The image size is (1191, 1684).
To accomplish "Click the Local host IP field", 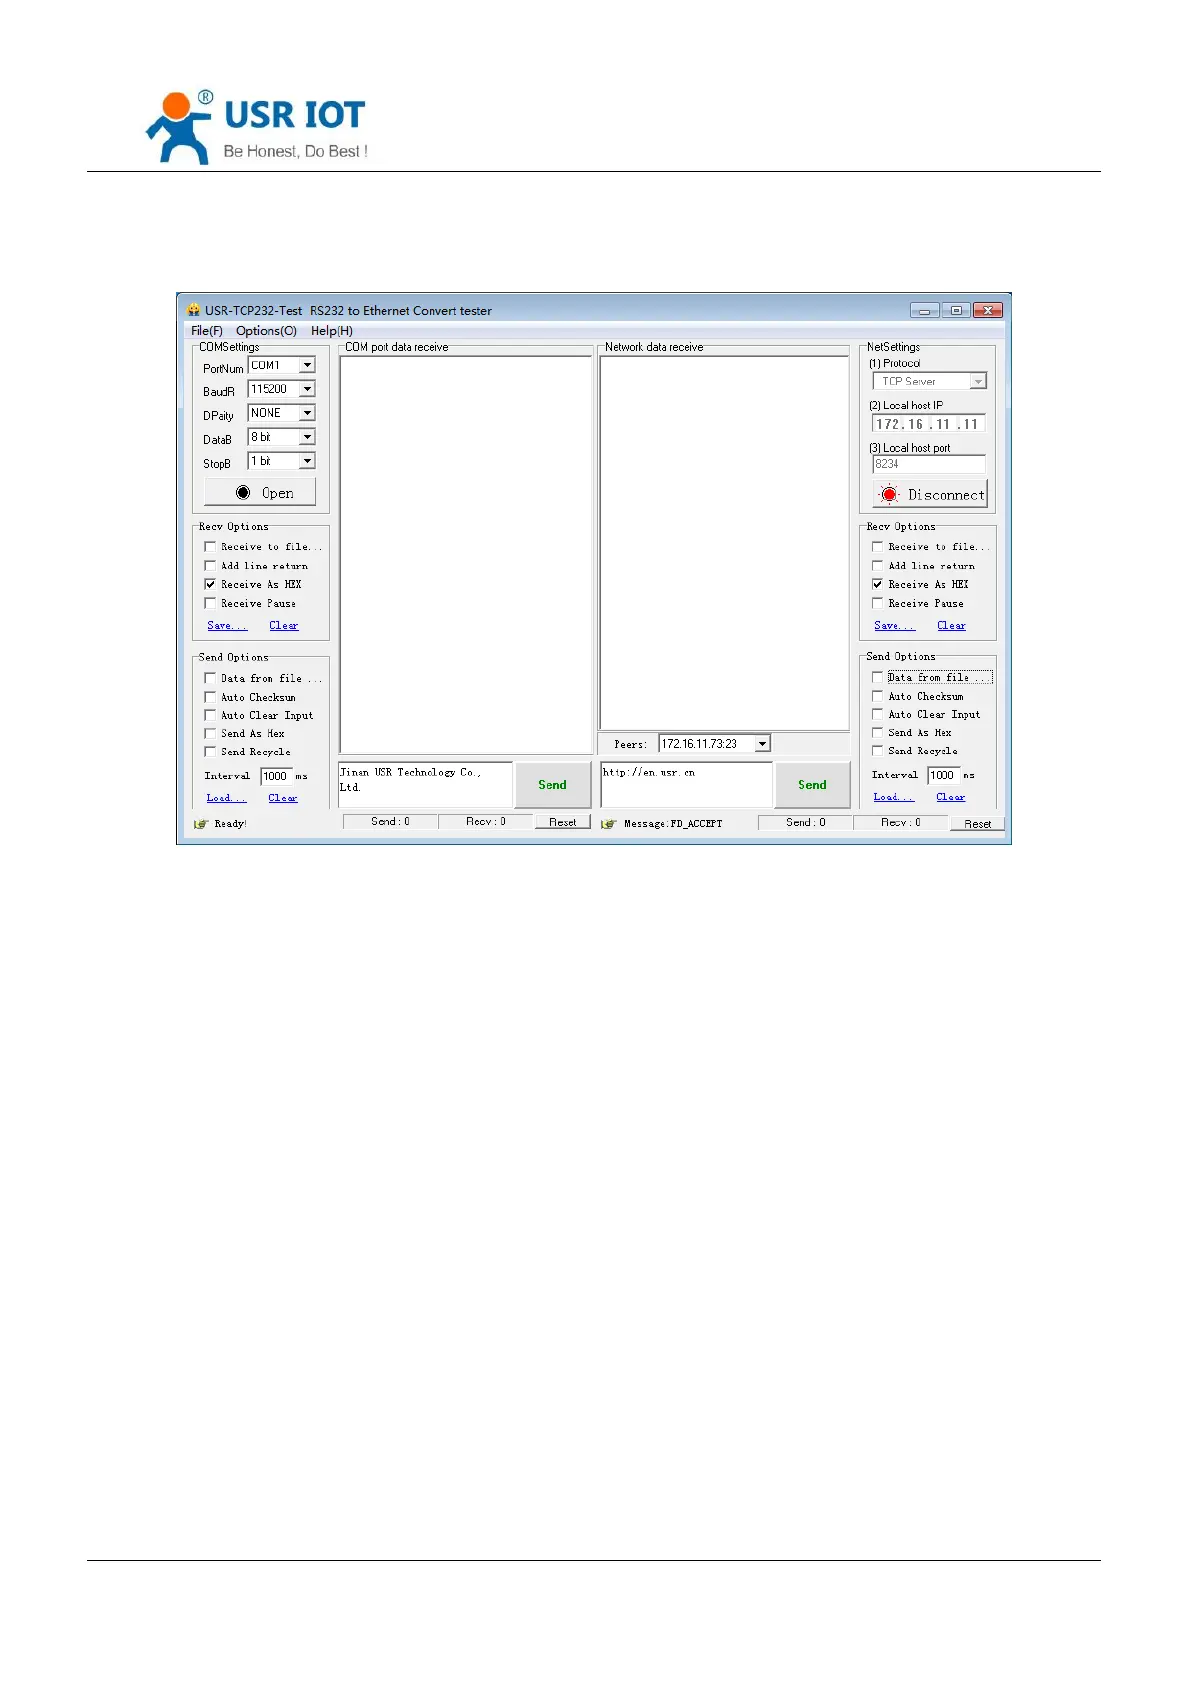I will pos(929,424).
